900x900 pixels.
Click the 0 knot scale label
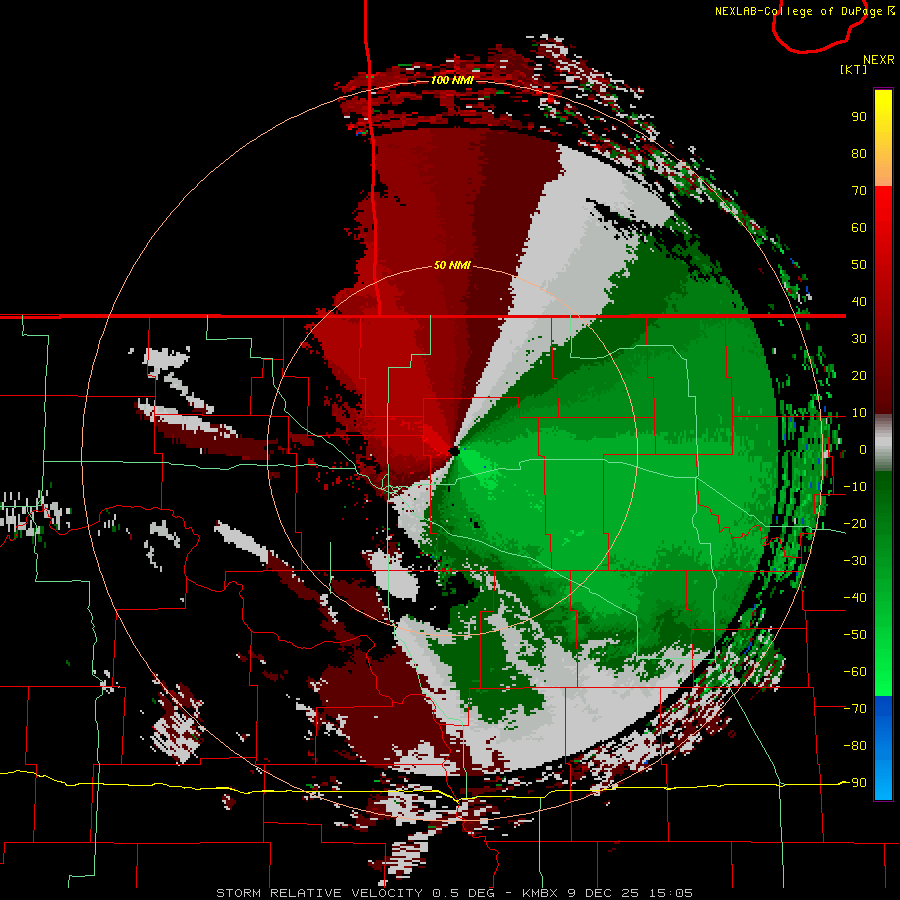pyautogui.click(x=863, y=450)
